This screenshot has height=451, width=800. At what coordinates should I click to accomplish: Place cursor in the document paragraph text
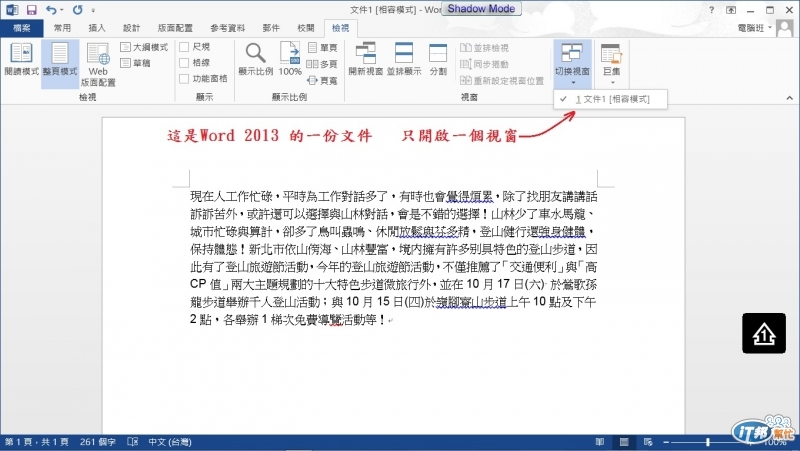(x=393, y=258)
